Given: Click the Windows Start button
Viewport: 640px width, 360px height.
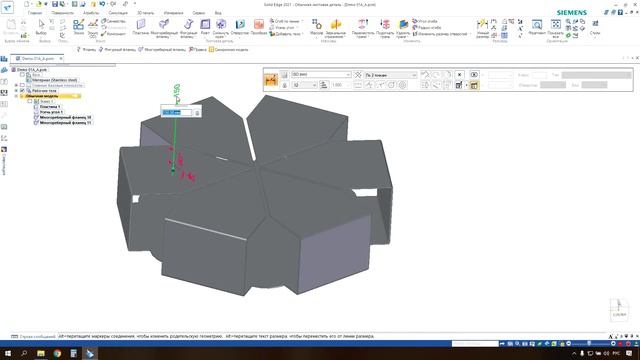Looking at the screenshot, I should 8,353.
